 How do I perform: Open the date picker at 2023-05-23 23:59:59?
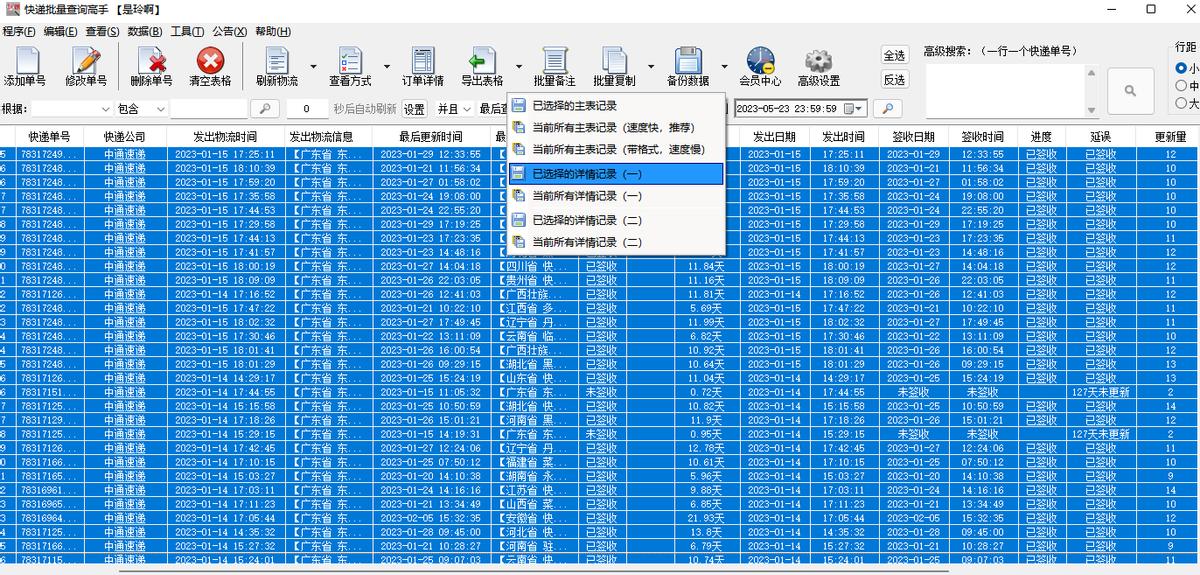point(855,108)
